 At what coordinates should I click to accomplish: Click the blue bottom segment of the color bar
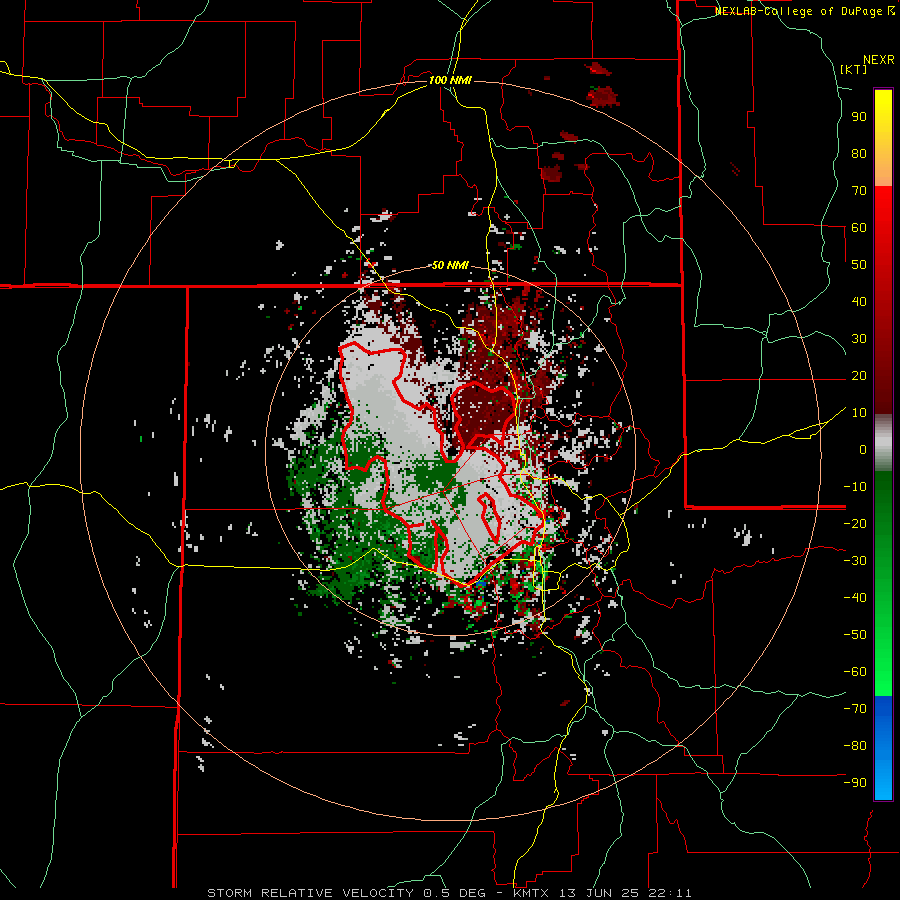click(x=883, y=748)
